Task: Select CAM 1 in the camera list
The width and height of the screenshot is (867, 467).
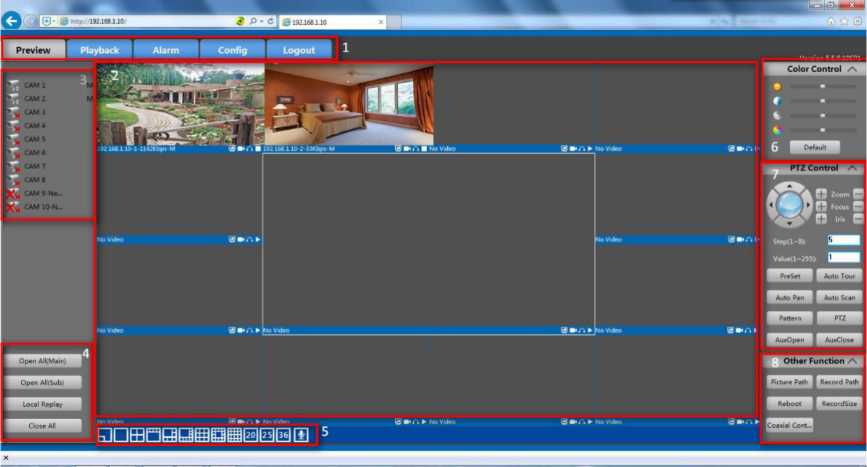Action: tap(35, 86)
